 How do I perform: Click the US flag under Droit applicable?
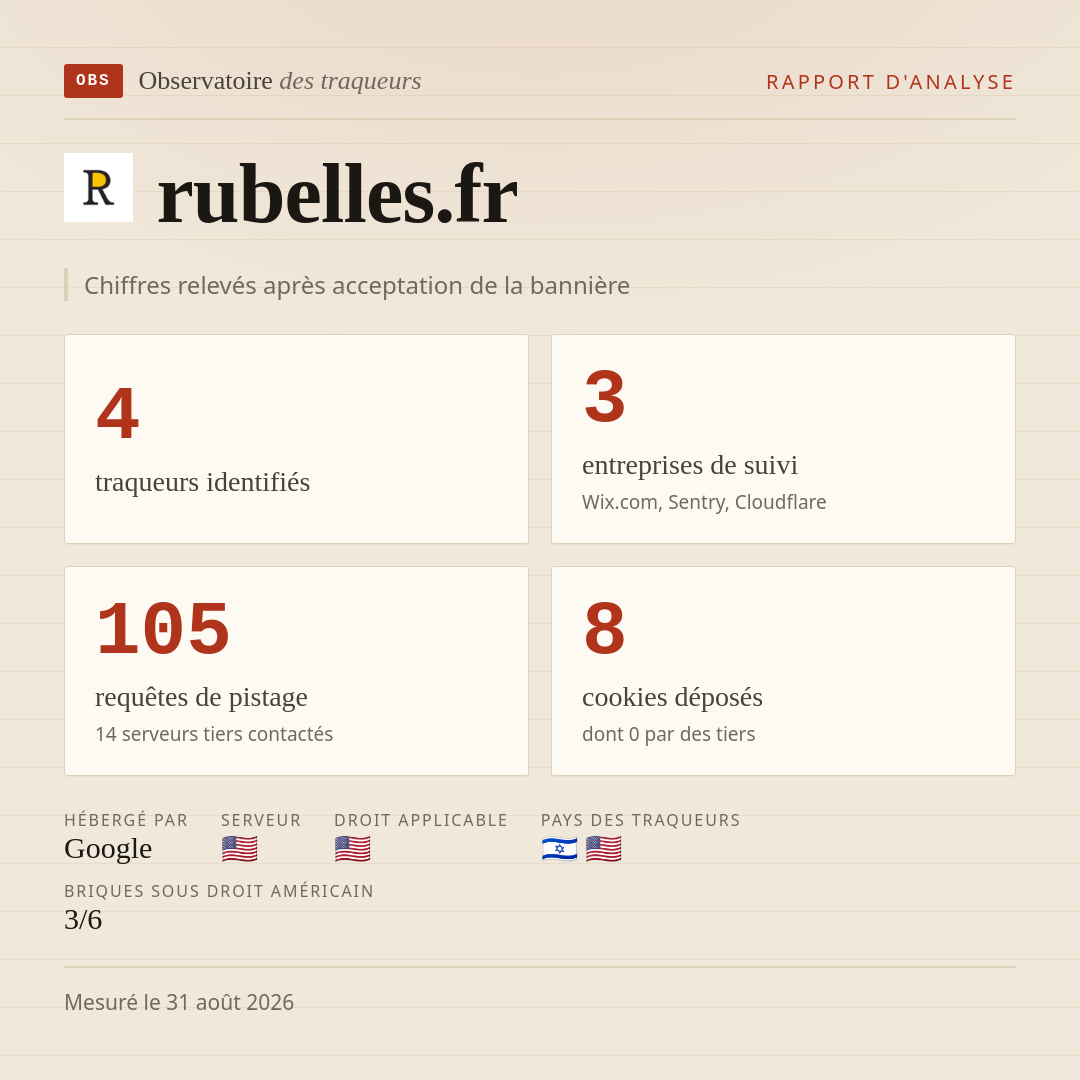click(353, 849)
